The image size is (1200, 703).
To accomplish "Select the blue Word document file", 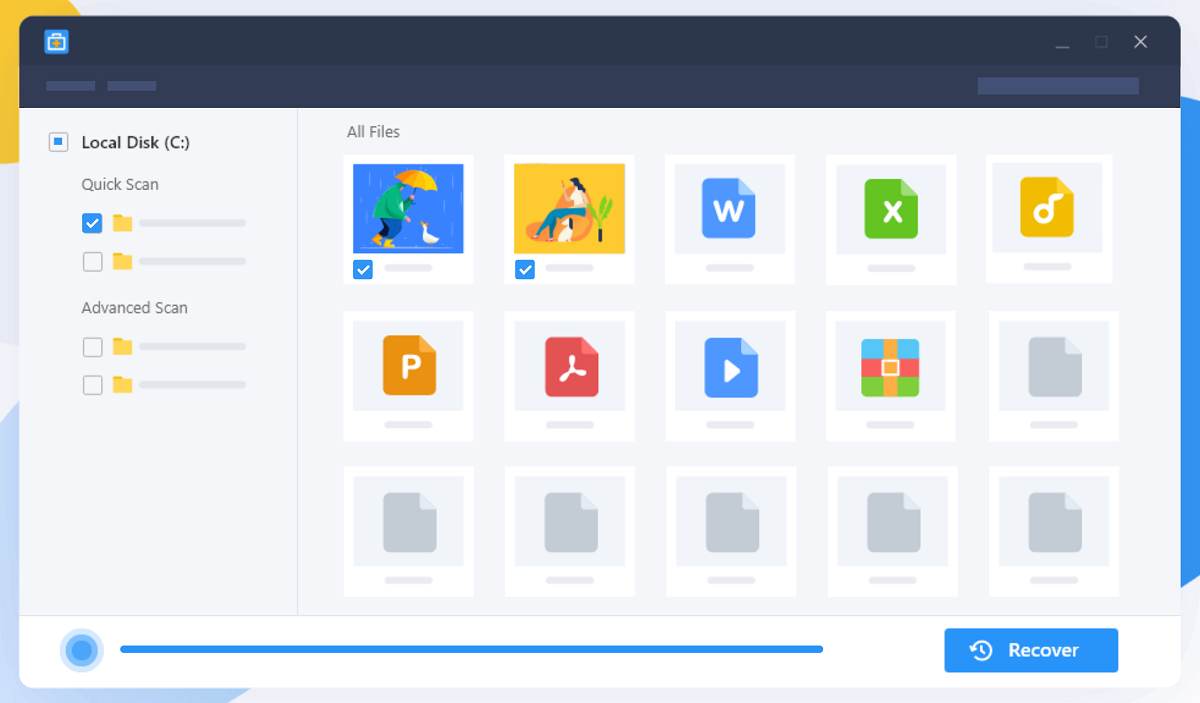I will (729, 208).
